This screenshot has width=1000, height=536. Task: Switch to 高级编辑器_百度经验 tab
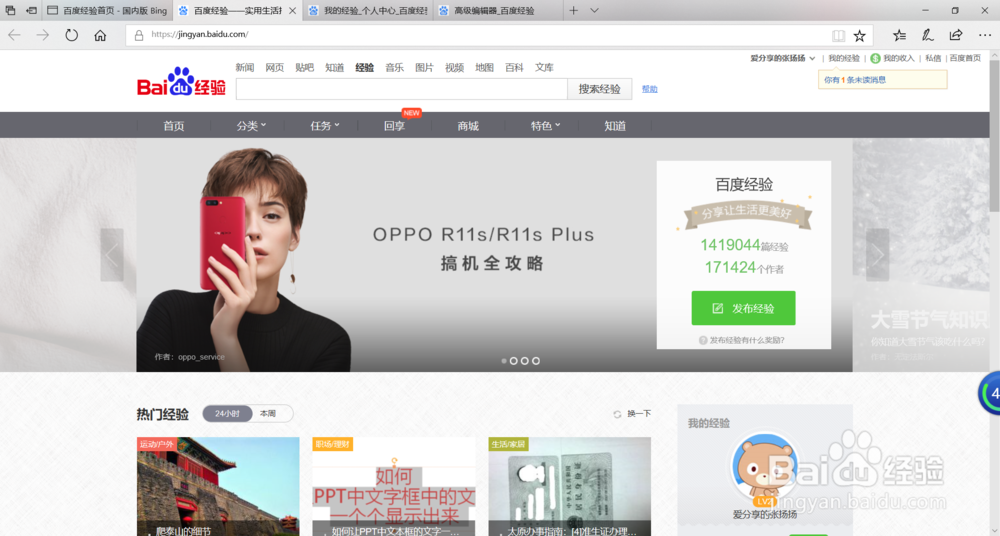pyautogui.click(x=497, y=11)
